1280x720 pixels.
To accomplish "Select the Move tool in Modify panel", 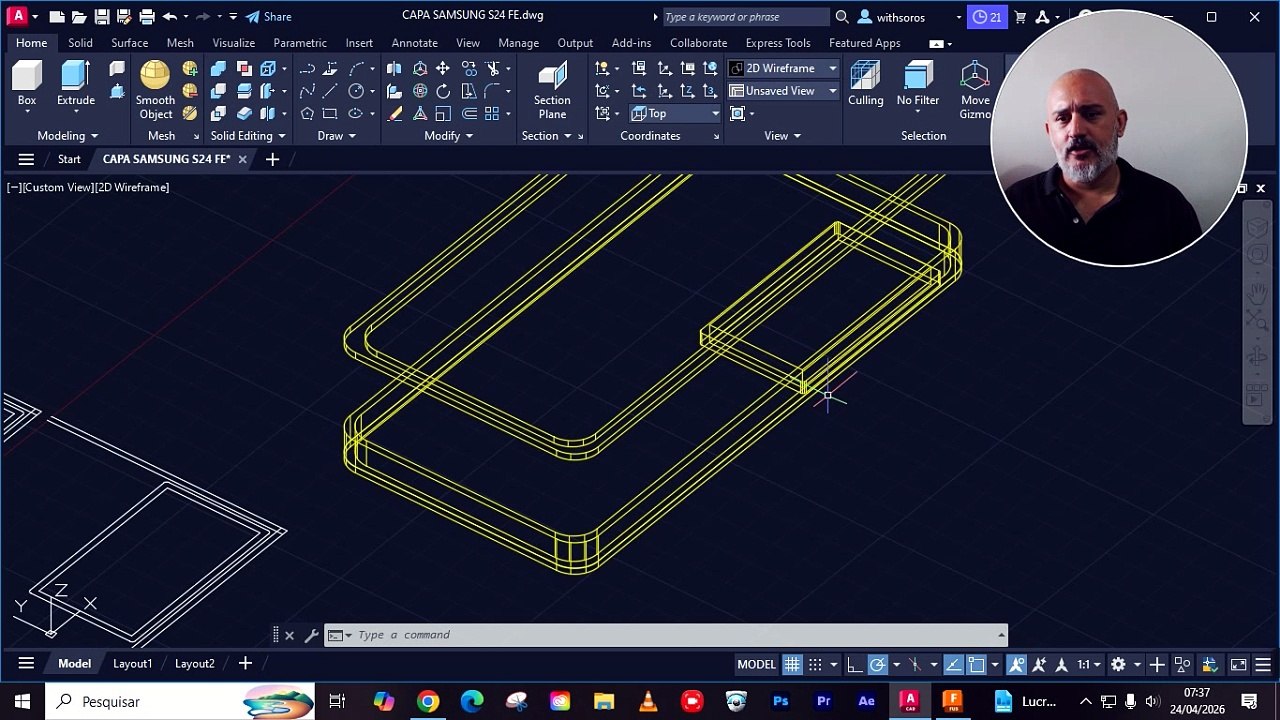I will click(443, 68).
